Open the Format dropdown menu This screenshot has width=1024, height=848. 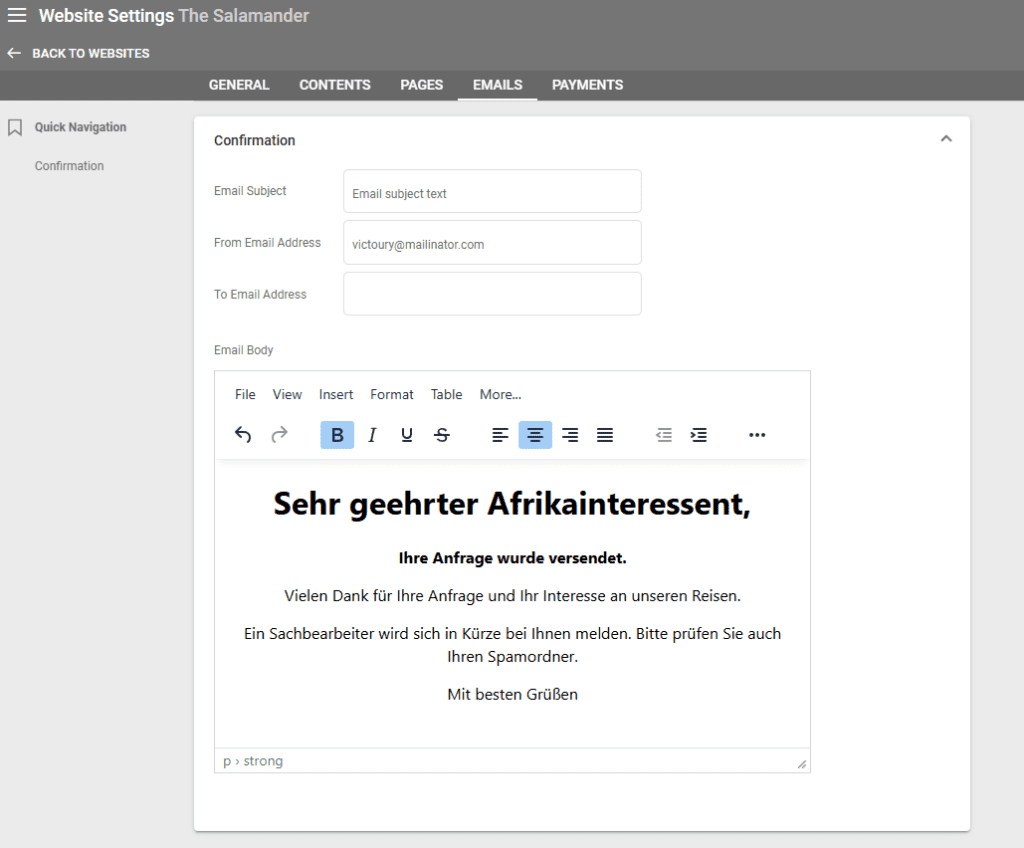tap(391, 394)
